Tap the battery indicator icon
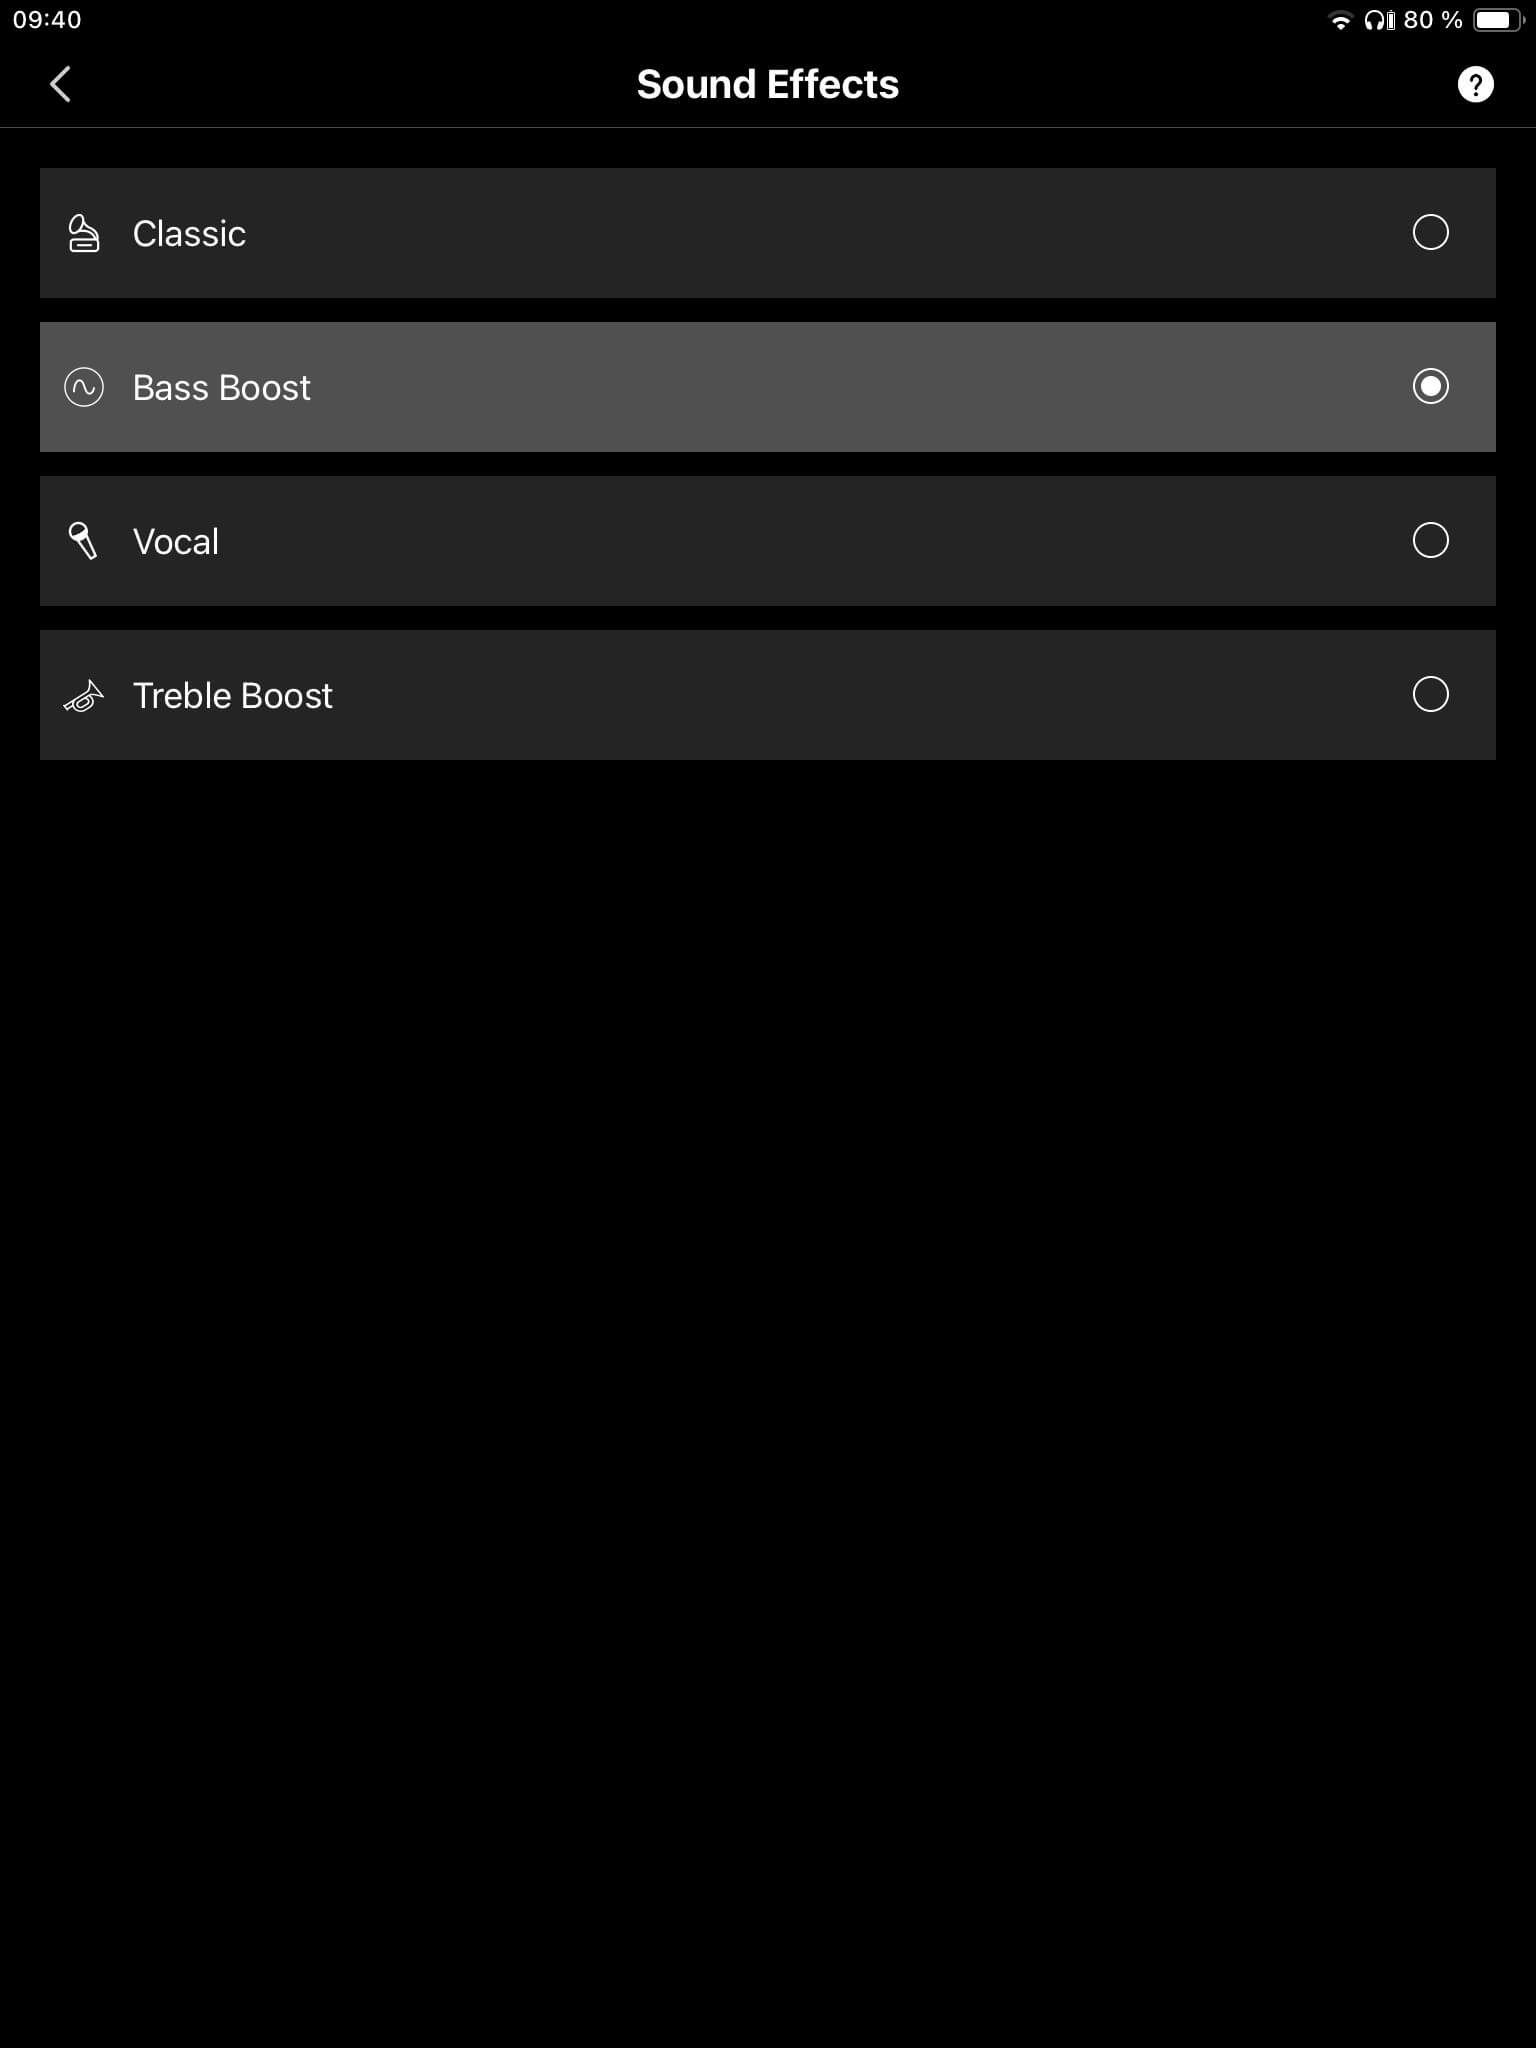The image size is (1536, 2048). pyautogui.click(x=1497, y=21)
